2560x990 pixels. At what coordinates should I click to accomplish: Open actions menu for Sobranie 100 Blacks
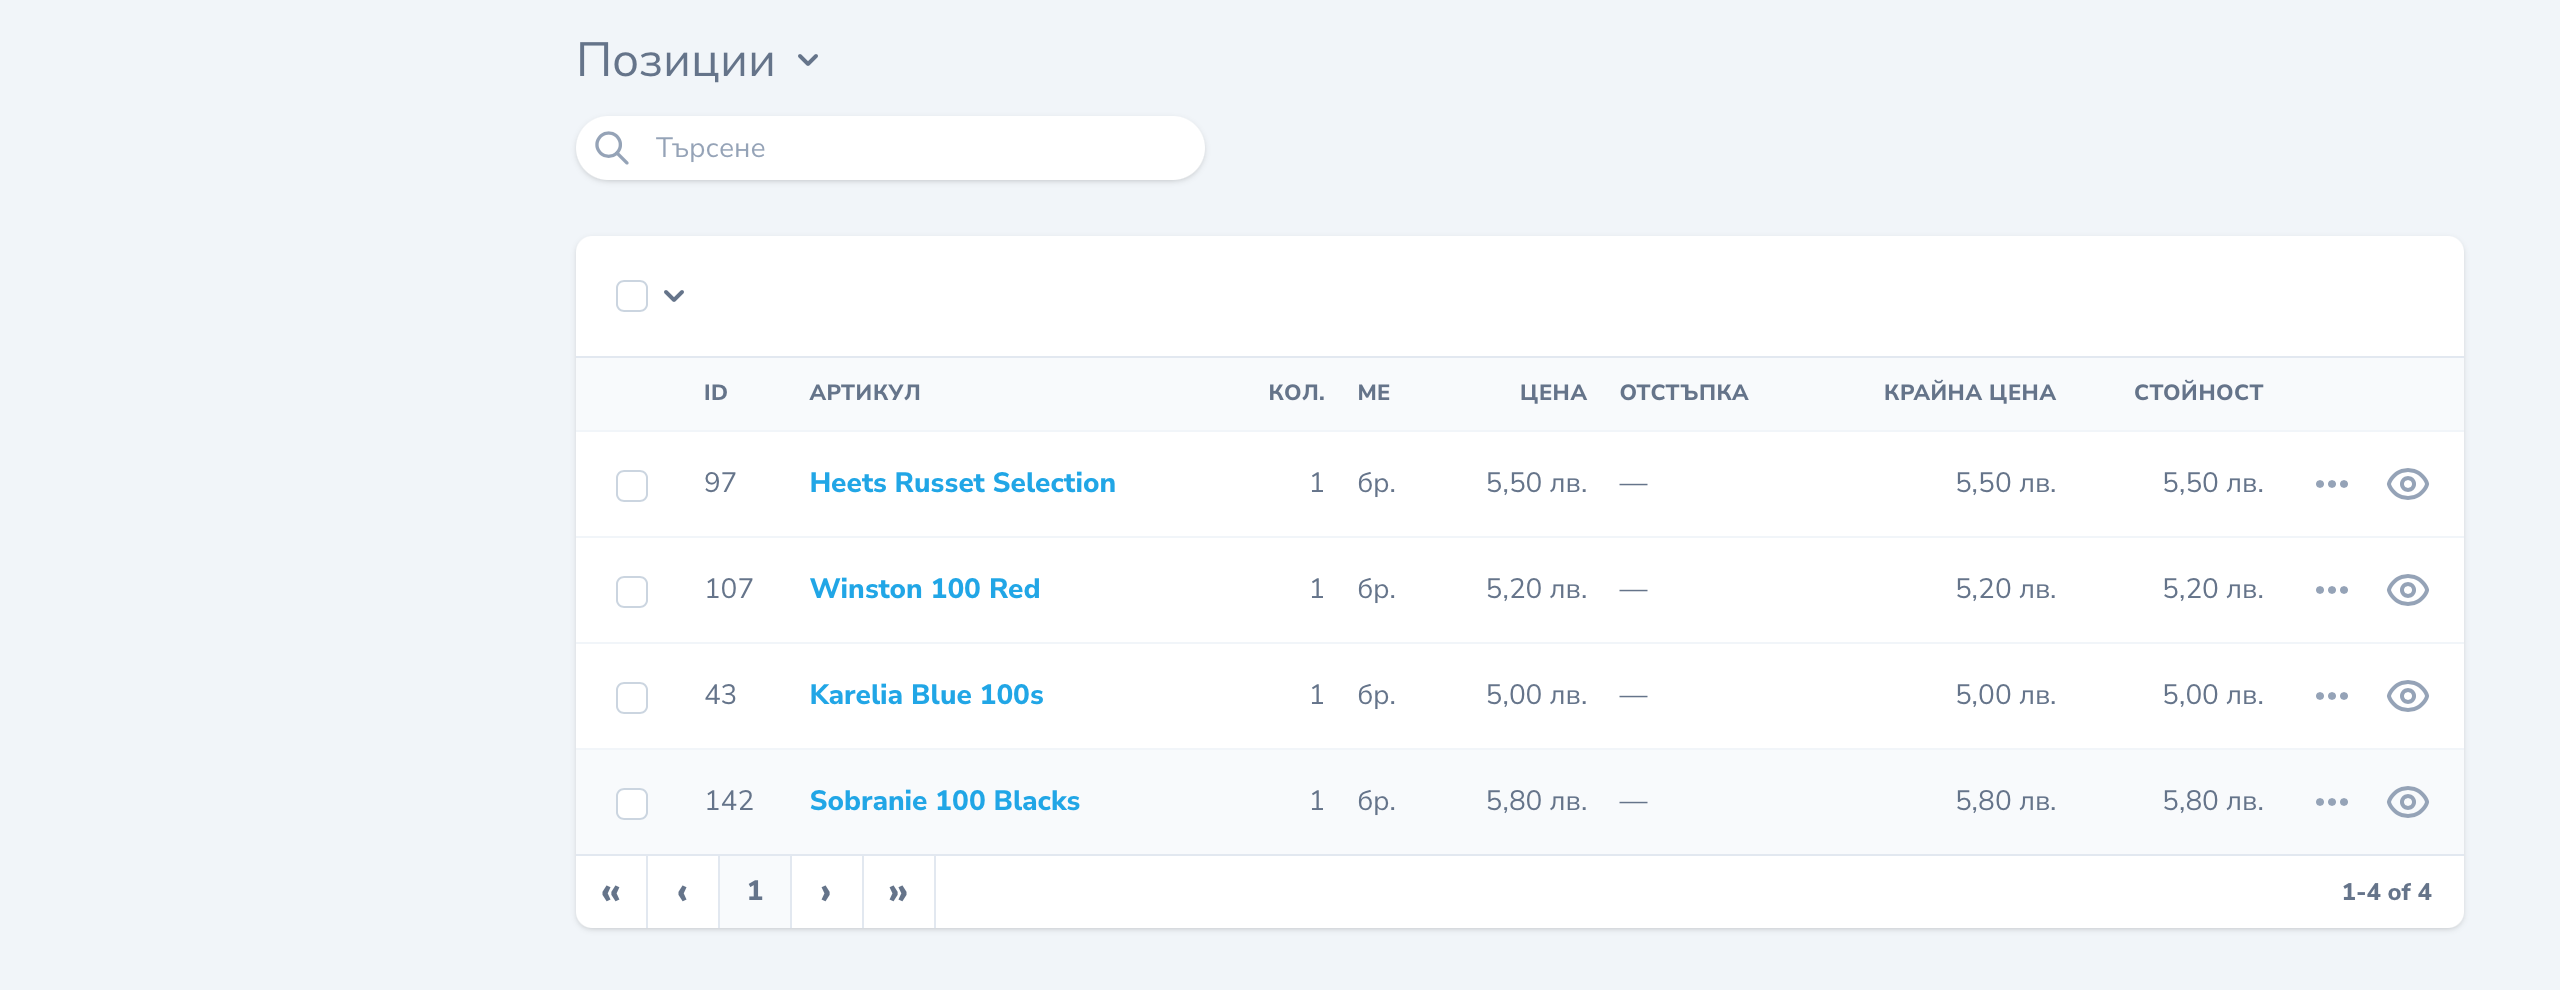point(2331,802)
